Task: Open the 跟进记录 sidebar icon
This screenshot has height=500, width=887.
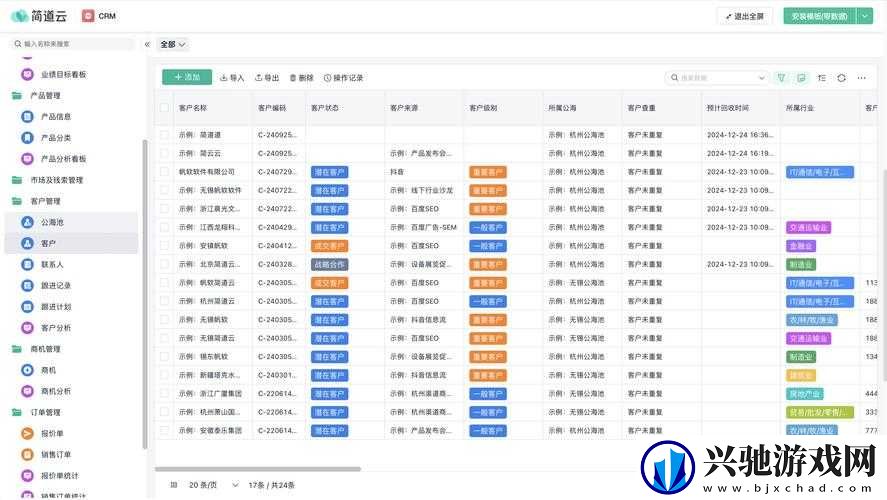Action: 27,286
